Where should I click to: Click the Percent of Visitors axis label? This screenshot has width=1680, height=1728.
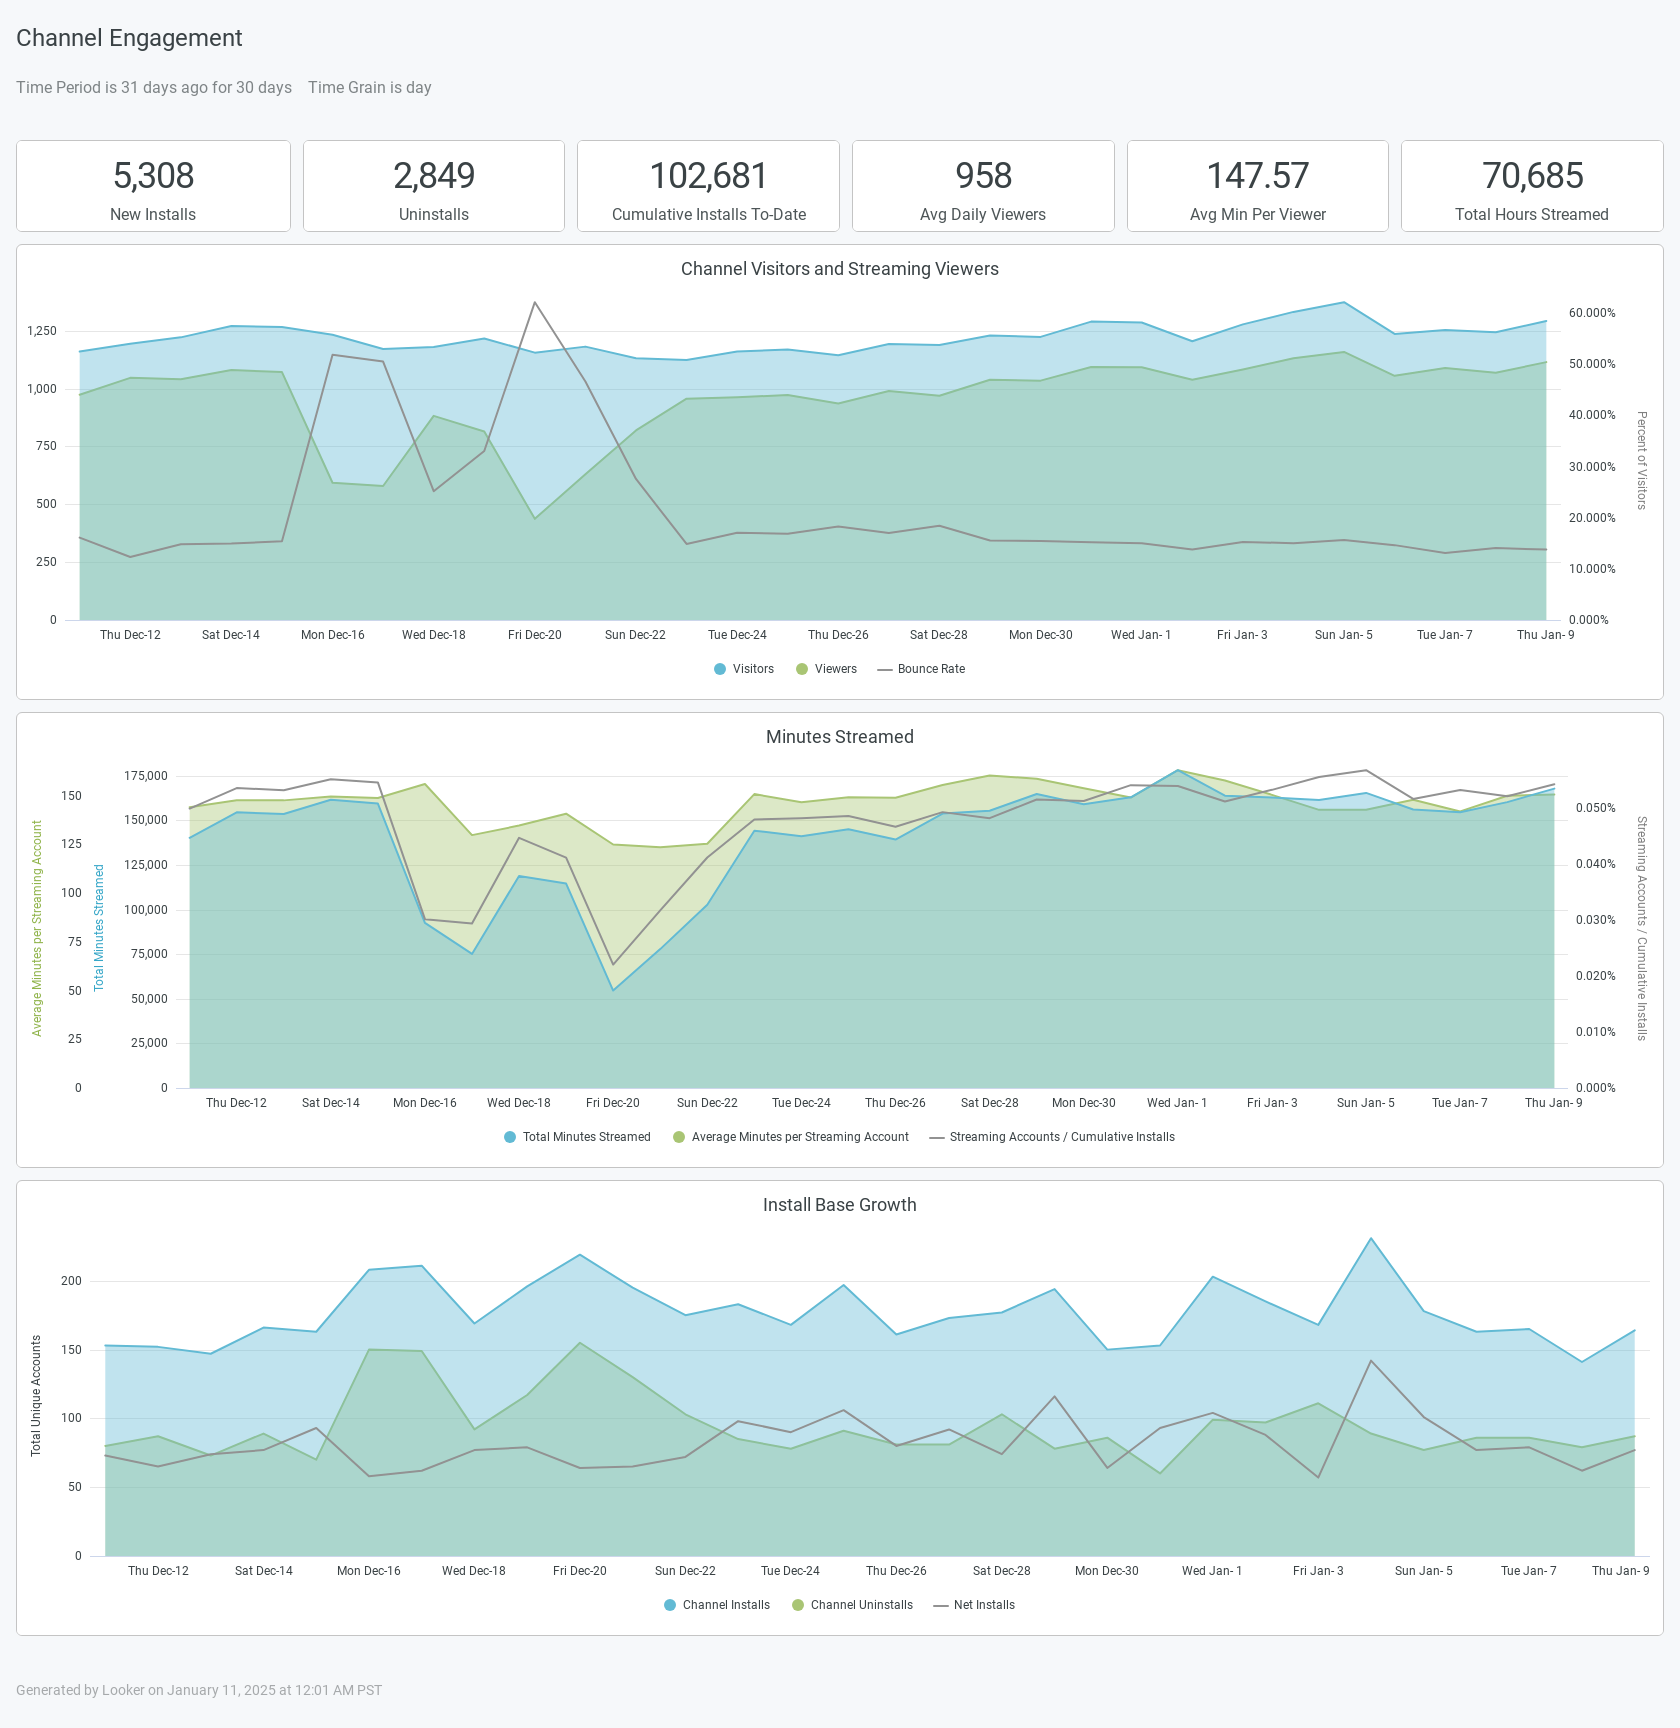coord(1641,460)
